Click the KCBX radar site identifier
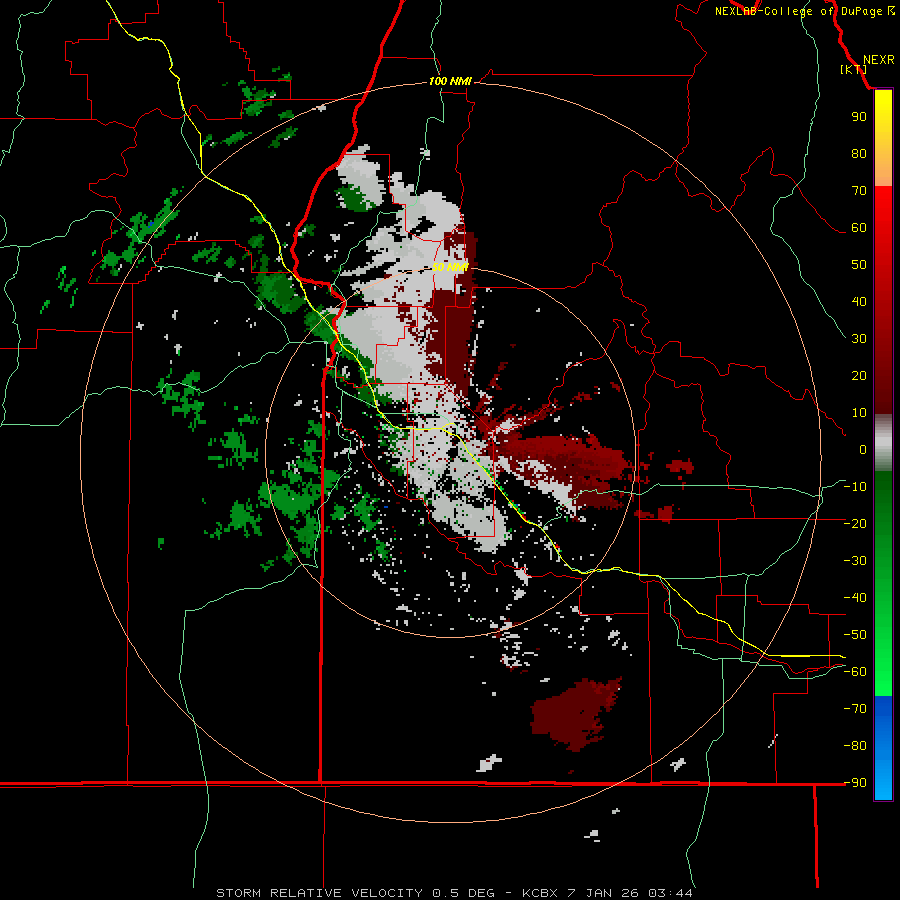 click(540, 893)
